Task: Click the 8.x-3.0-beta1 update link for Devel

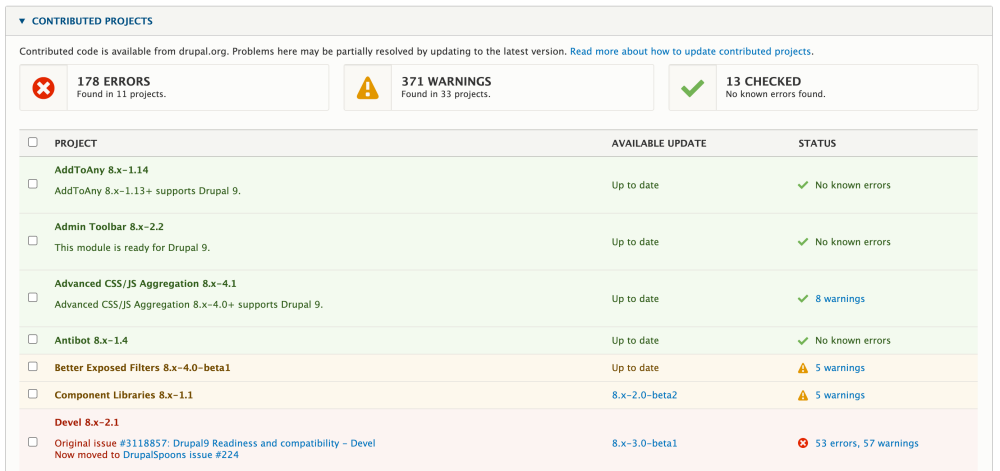Action: coord(644,443)
